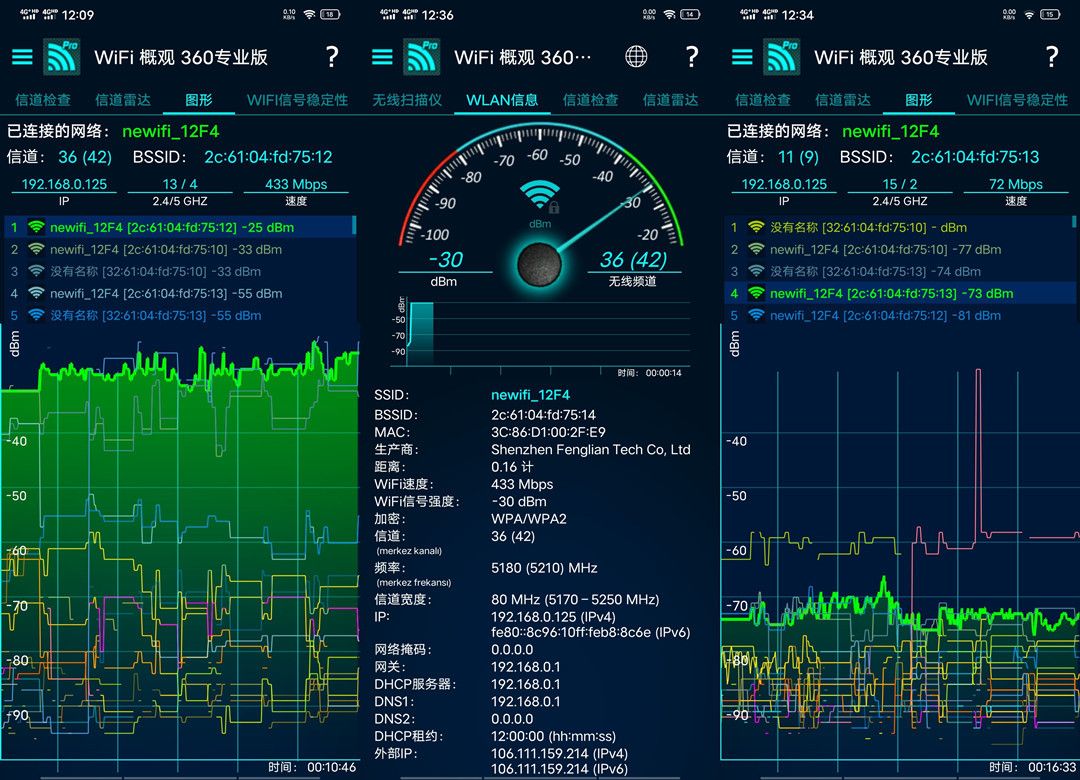
Task: Tap DHCP lease 12:00:00 (hh:mm:ss)
Action: 554,736
